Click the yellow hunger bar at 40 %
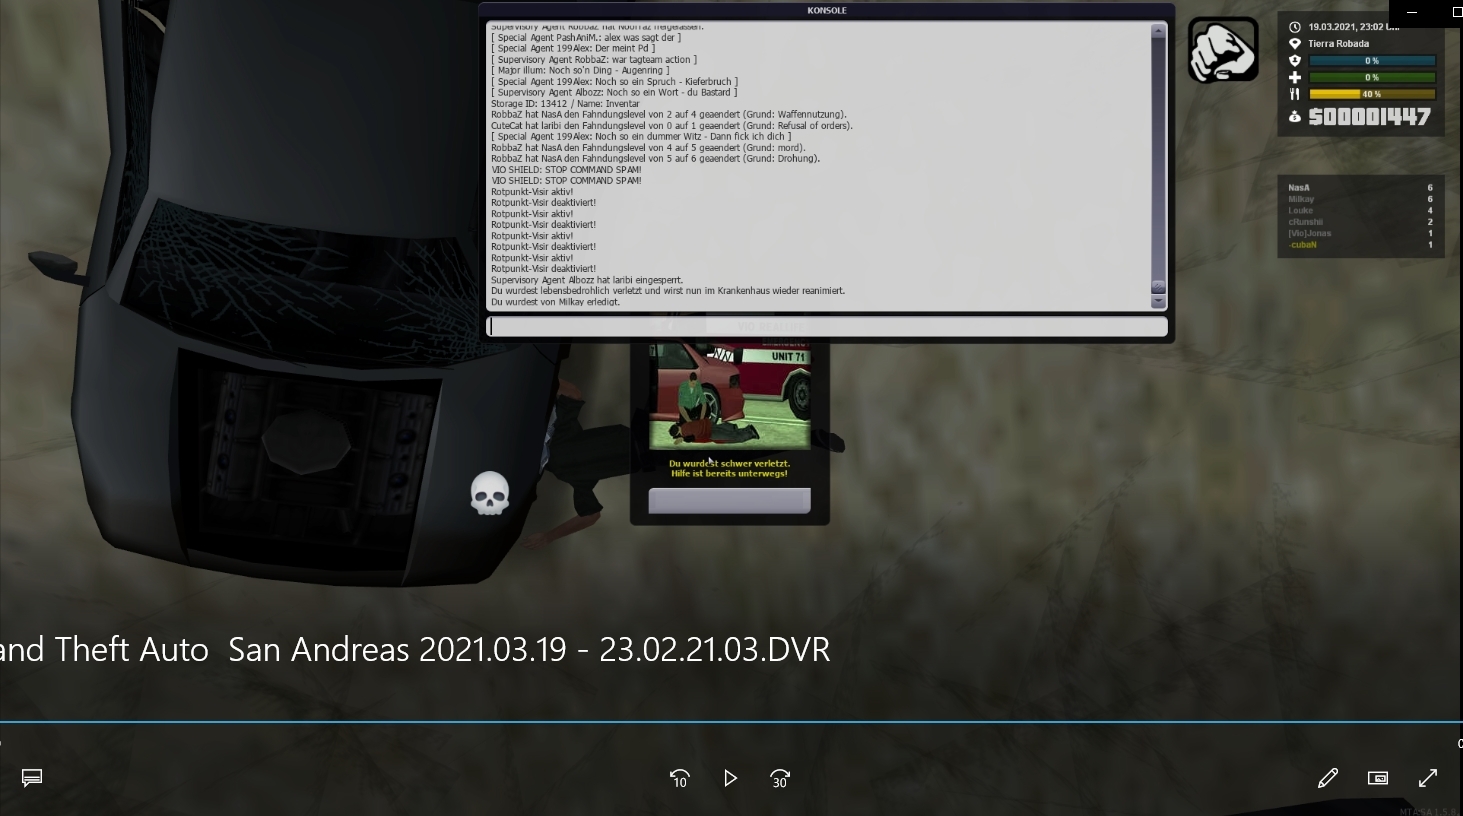Image resolution: width=1463 pixels, height=816 pixels. point(1372,94)
